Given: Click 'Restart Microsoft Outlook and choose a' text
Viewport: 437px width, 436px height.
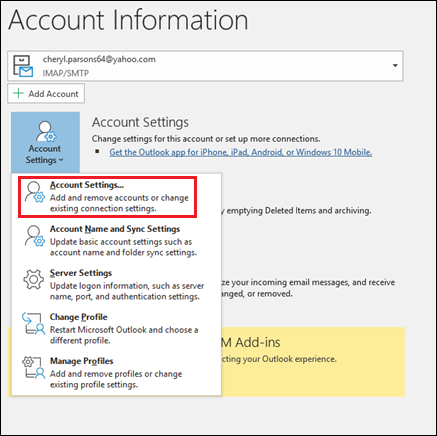Looking at the screenshot, I should 124,330.
